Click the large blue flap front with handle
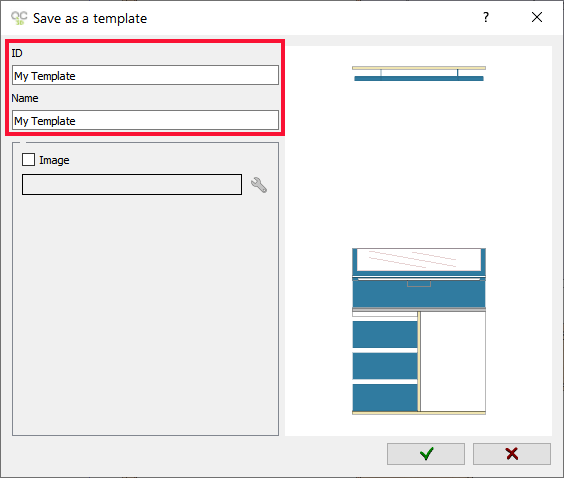 (419, 294)
